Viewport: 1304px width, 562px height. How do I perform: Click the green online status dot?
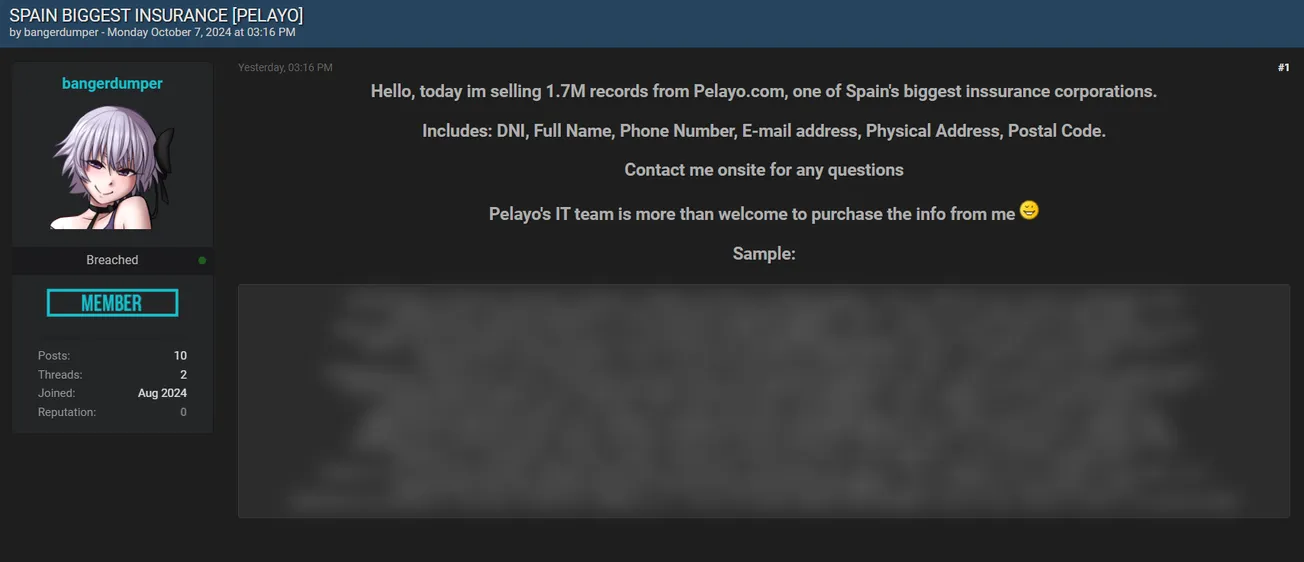[202, 260]
